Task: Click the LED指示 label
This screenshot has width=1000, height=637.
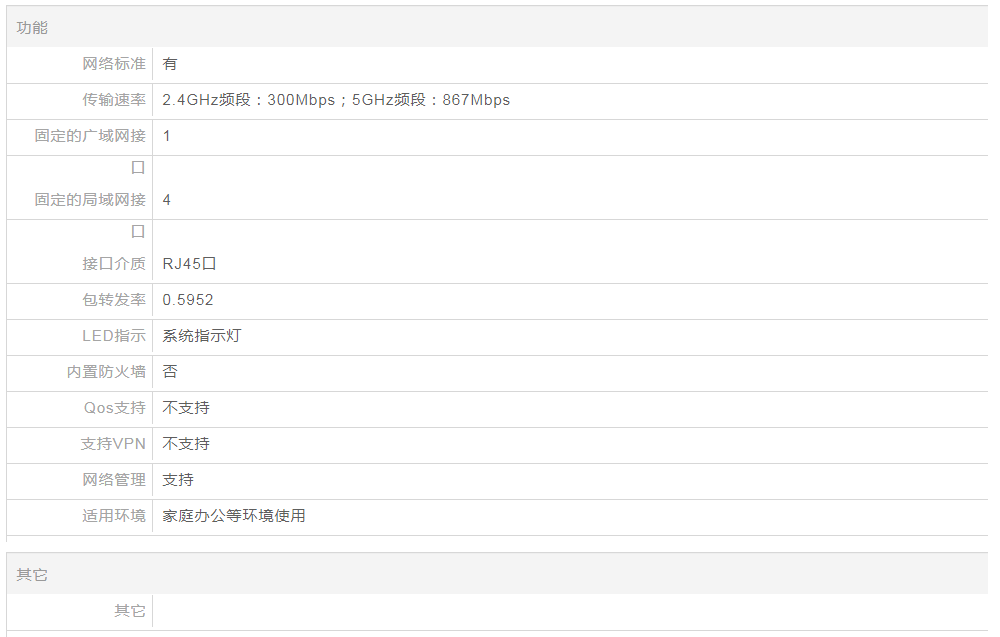Action: pos(113,336)
